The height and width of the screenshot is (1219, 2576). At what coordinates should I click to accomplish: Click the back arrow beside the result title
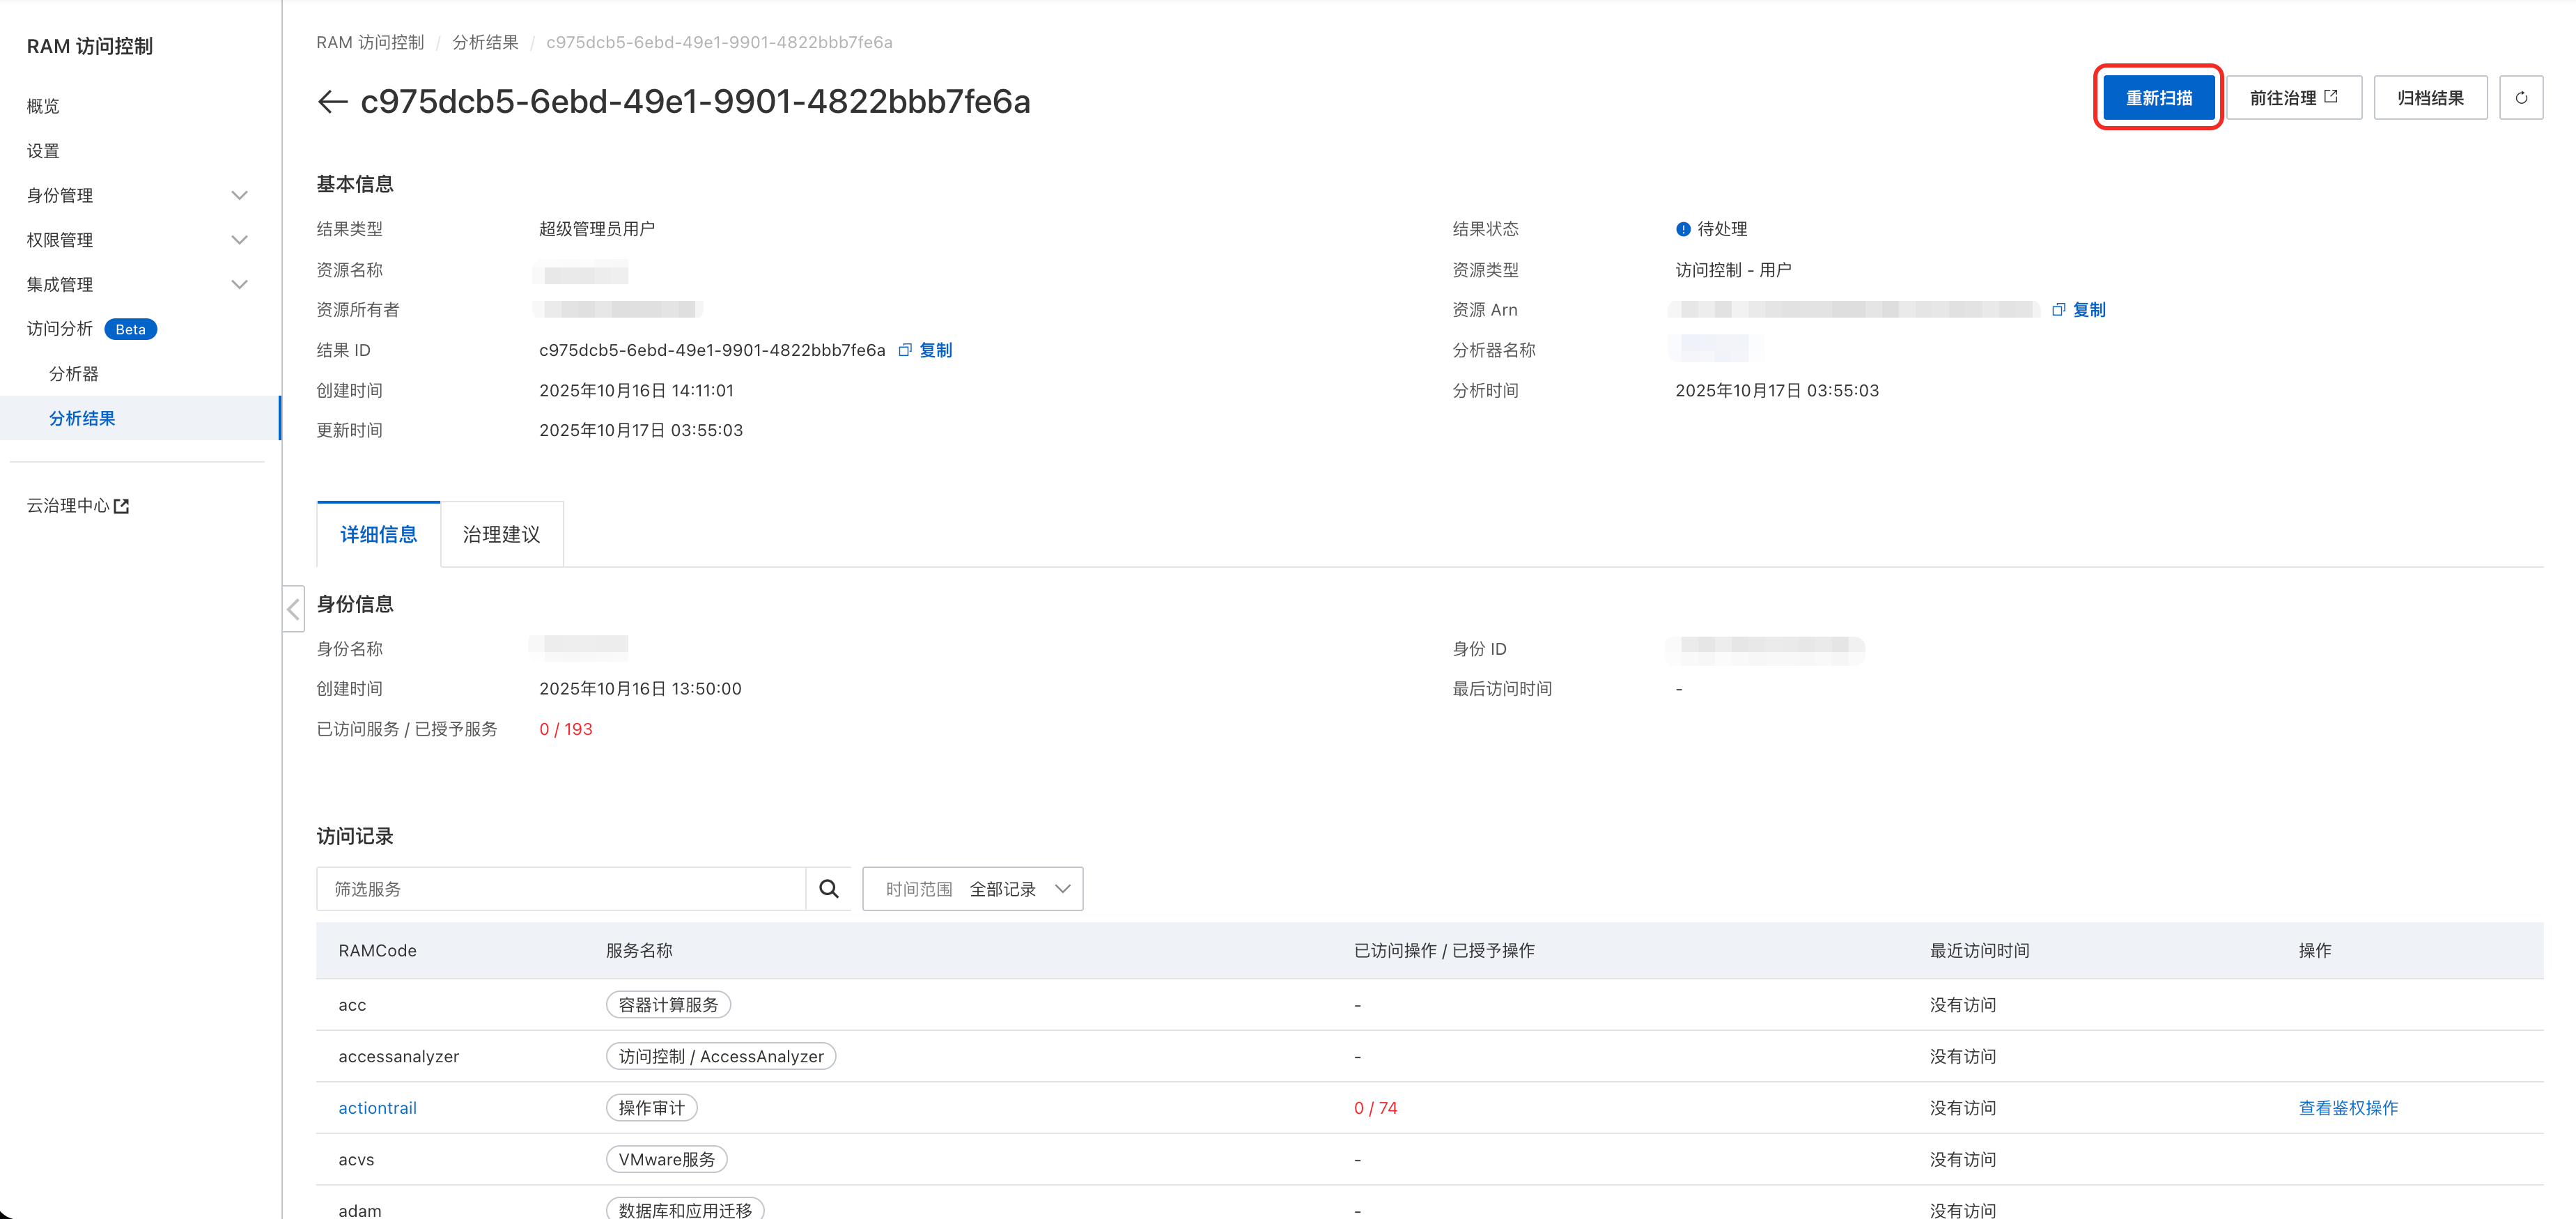point(332,101)
